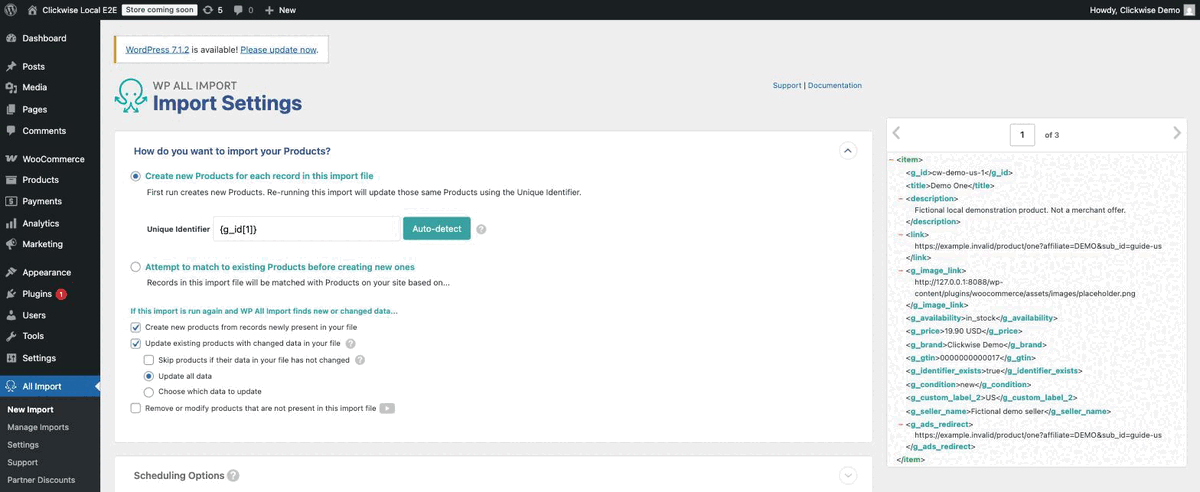Open the WordPress logo menu

11,10
